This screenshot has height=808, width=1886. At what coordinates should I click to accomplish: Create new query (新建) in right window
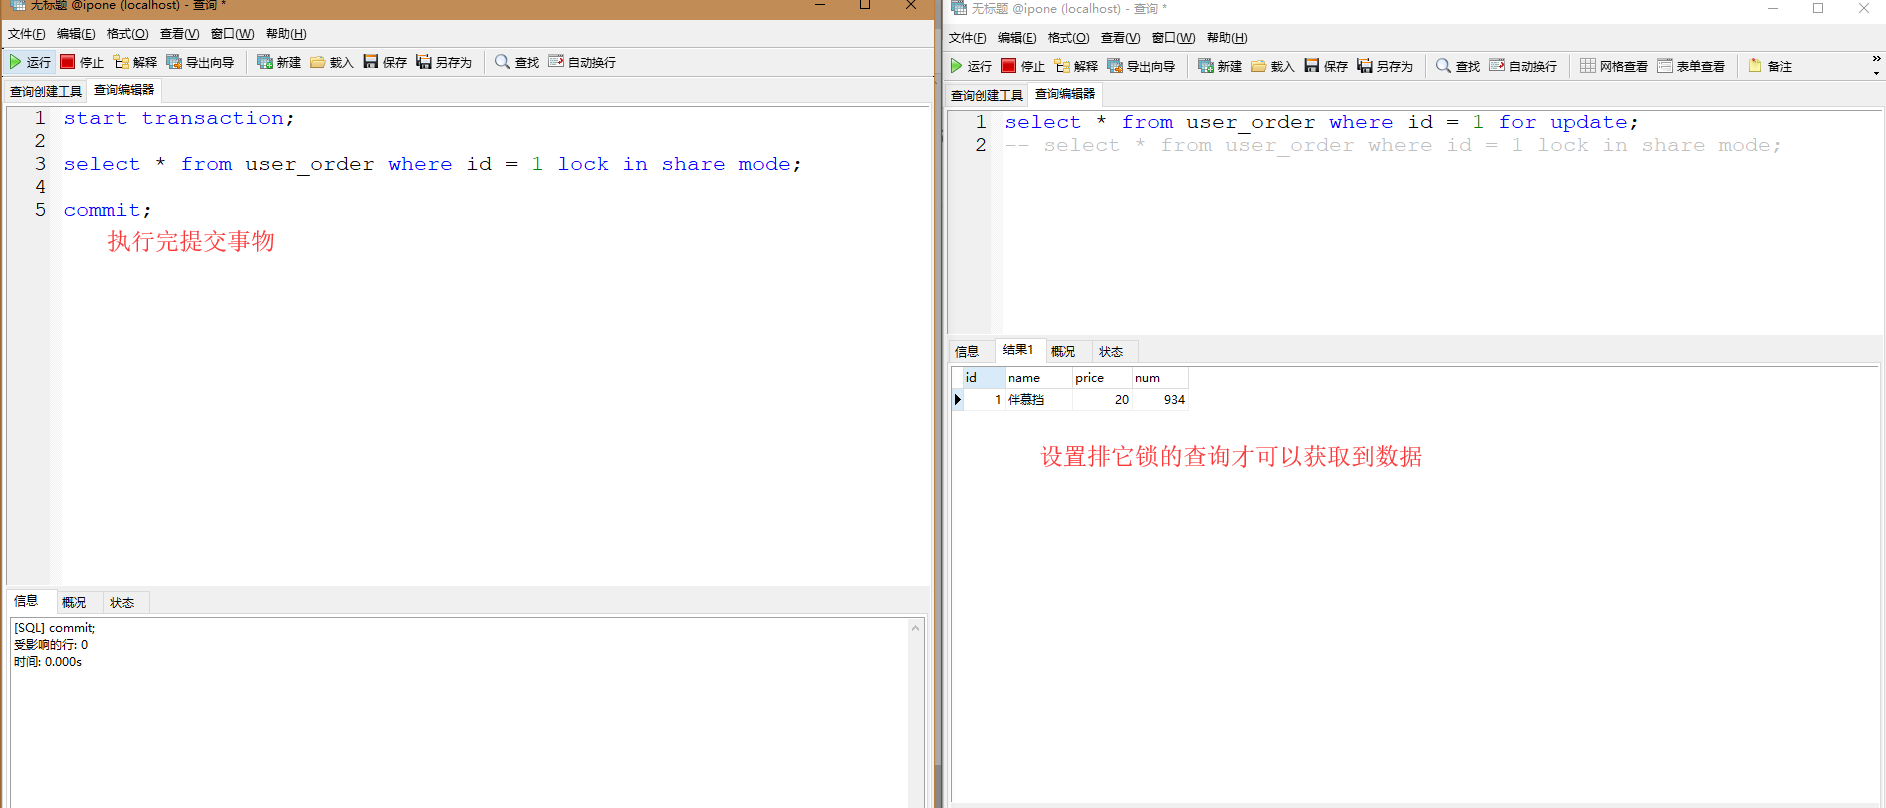(1220, 66)
